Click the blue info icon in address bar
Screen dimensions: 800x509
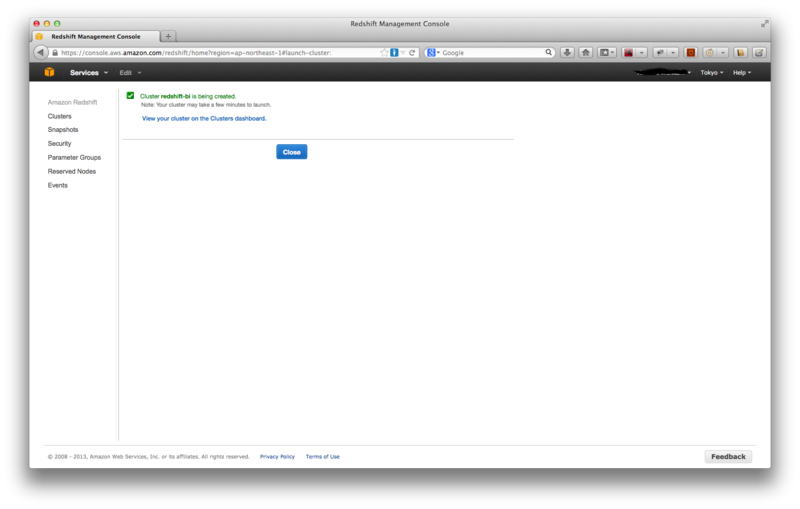394,53
